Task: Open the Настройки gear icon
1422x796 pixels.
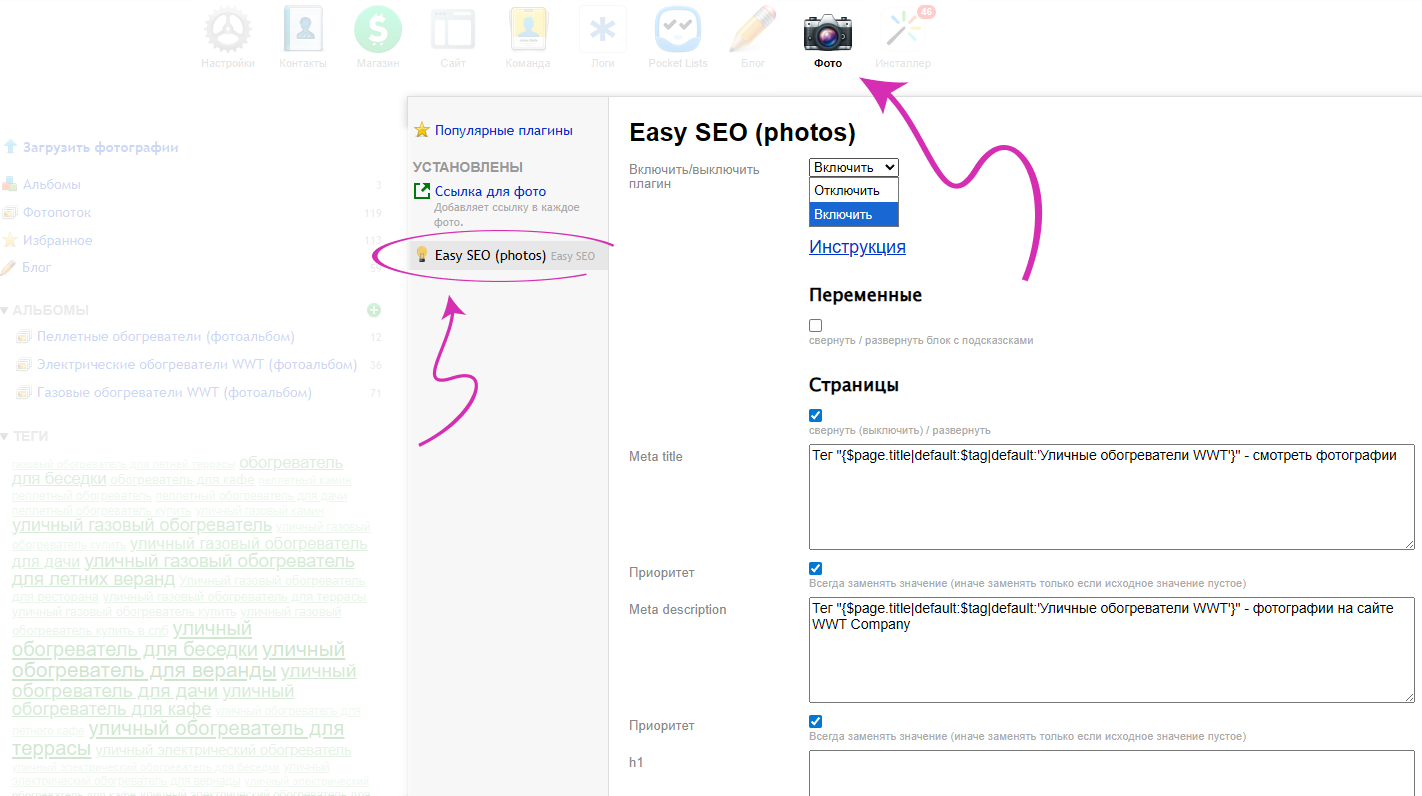Action: click(227, 31)
